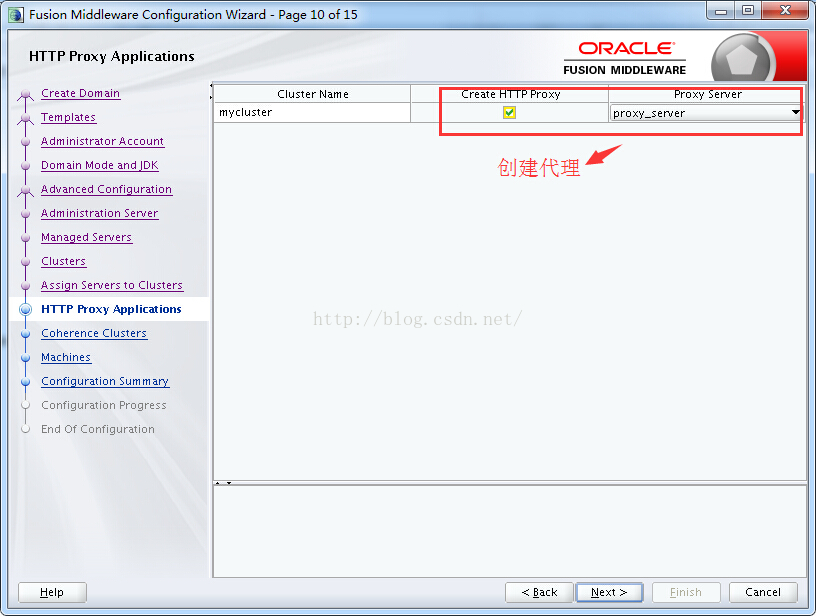816x616 pixels.
Task: Click the Coherence Clusters step bullet
Action: tap(26, 333)
